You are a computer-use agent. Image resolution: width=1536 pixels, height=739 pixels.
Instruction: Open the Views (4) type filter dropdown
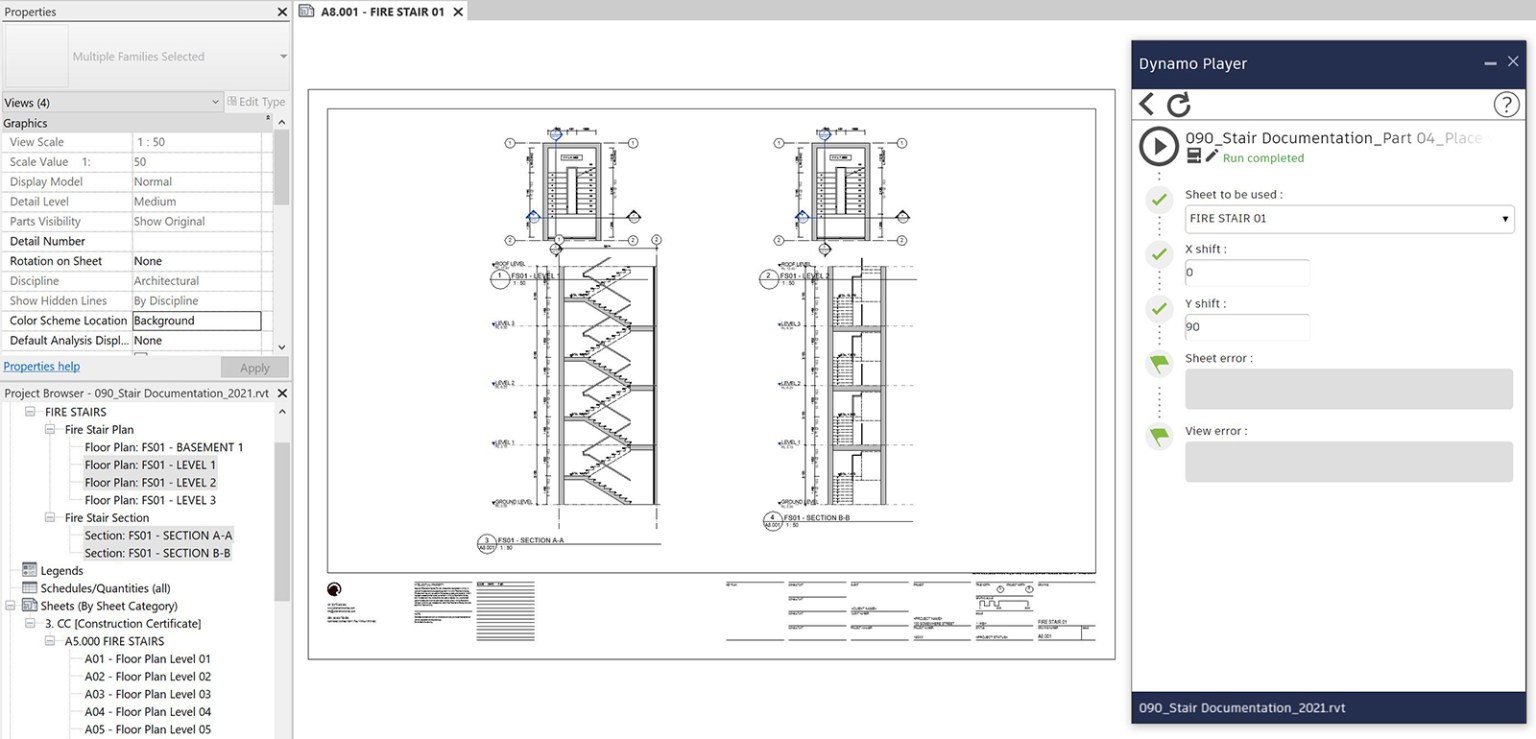pyautogui.click(x=112, y=102)
